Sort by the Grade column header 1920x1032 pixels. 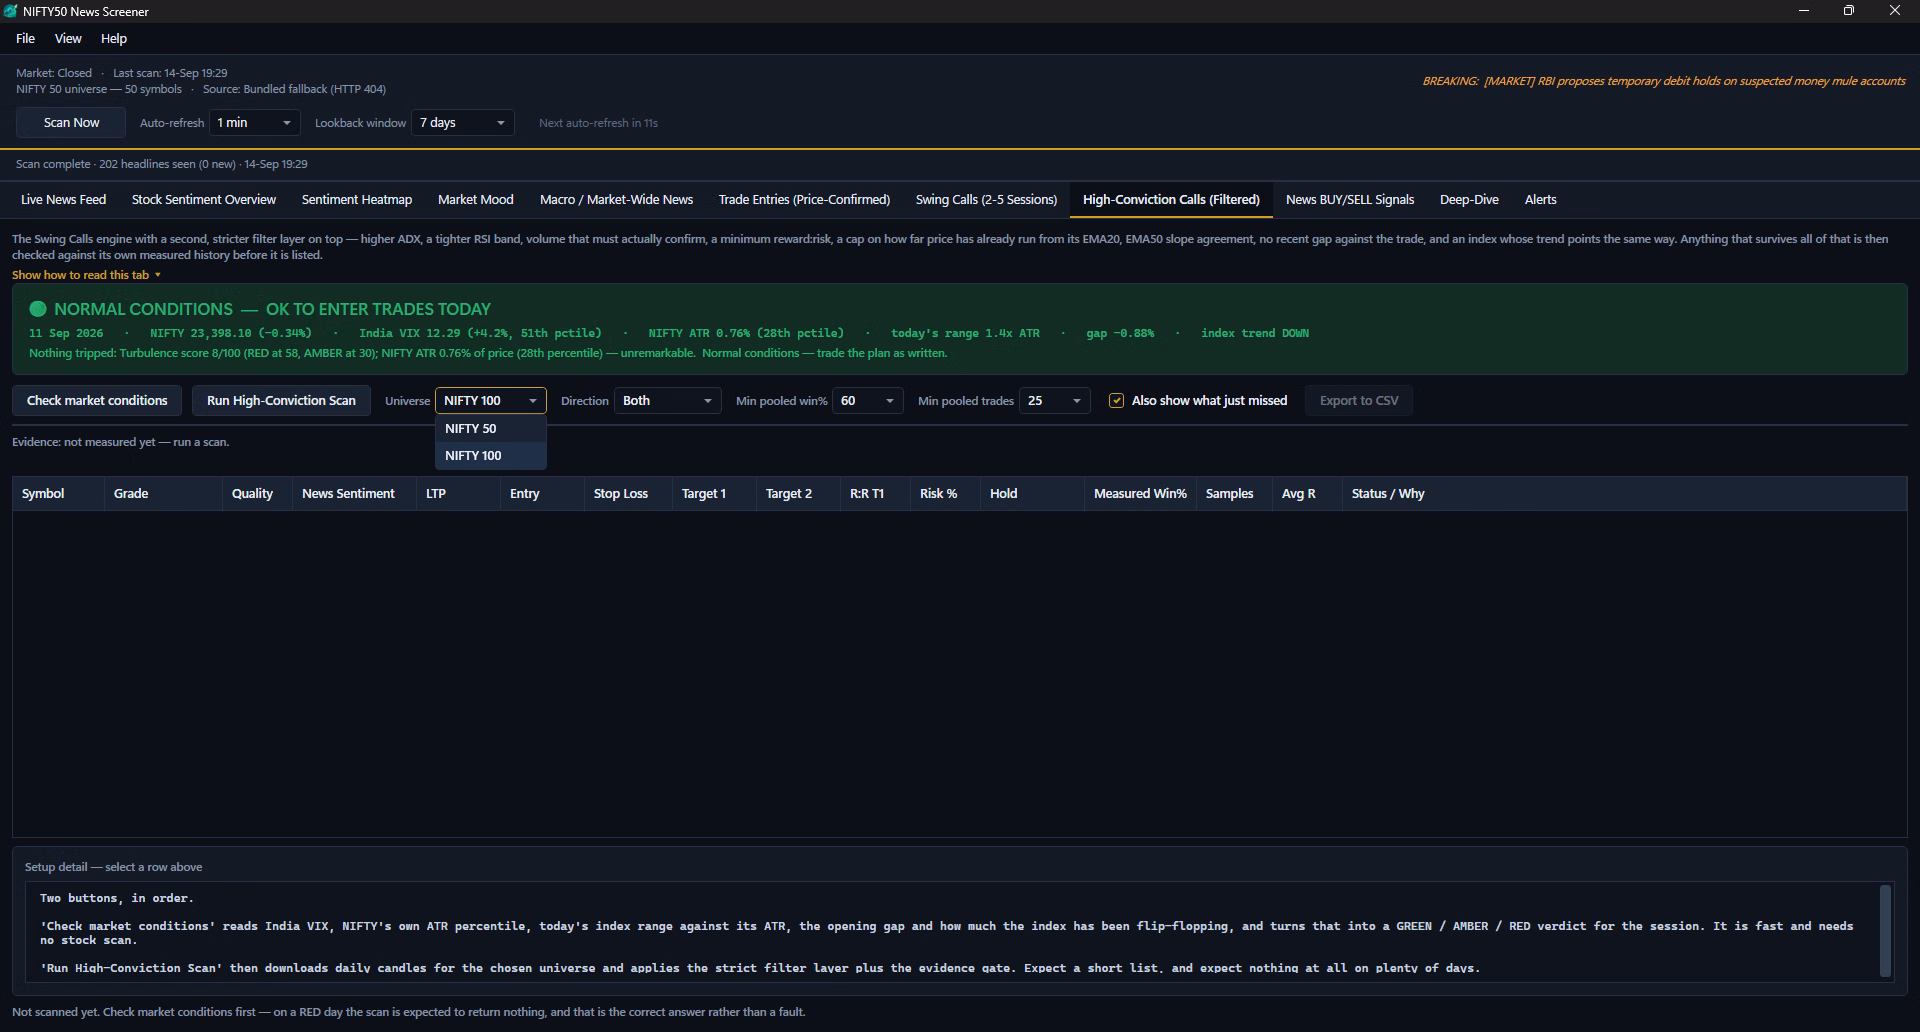pos(163,494)
